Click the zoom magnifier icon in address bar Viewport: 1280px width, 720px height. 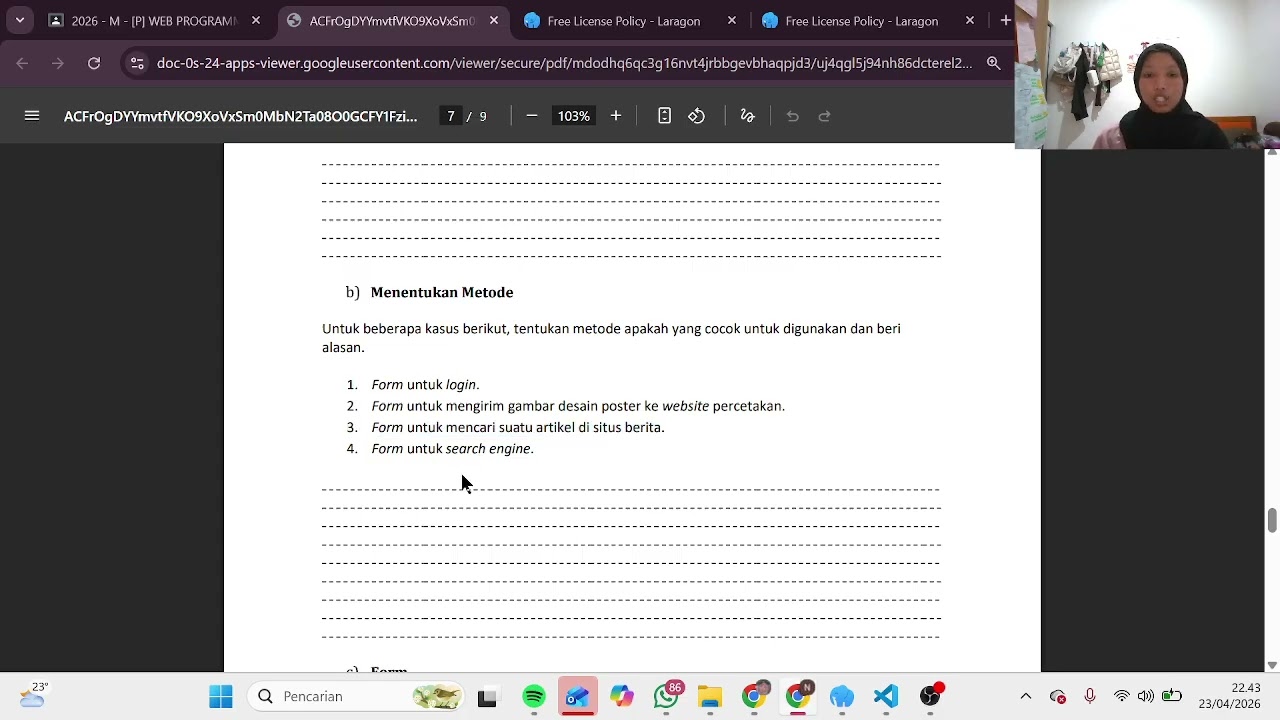993,63
